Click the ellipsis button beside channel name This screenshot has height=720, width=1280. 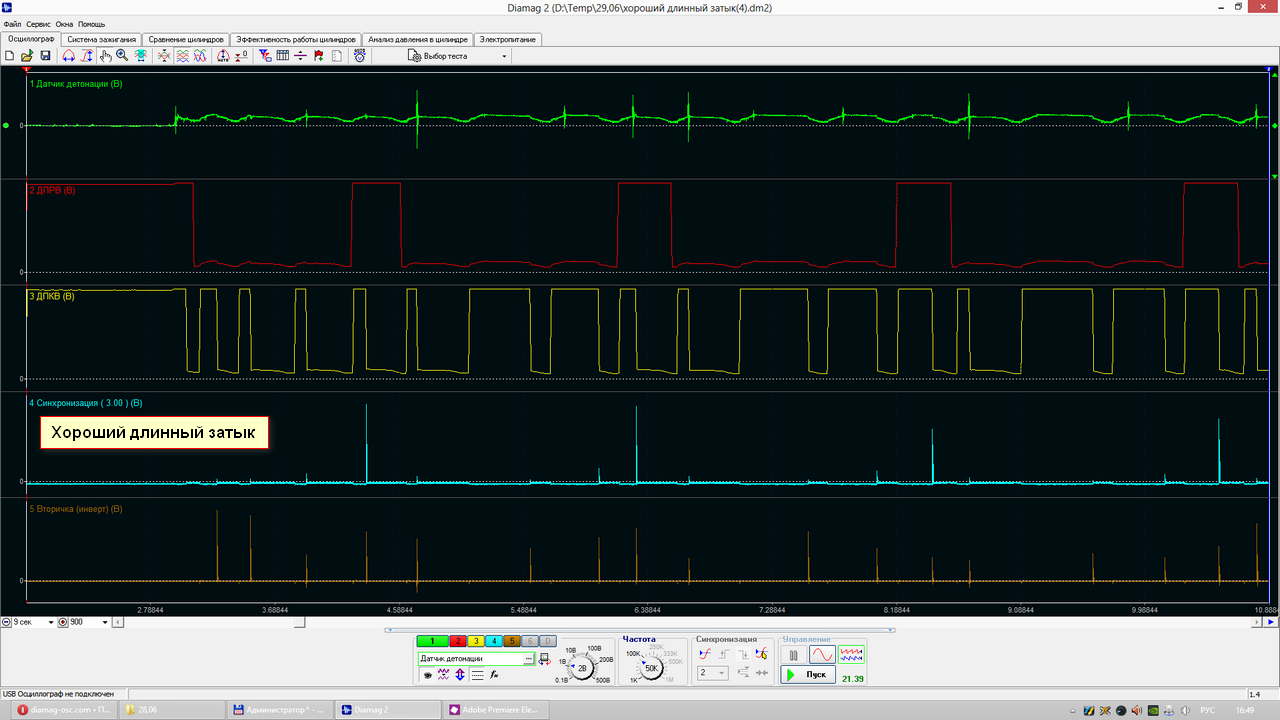529,659
